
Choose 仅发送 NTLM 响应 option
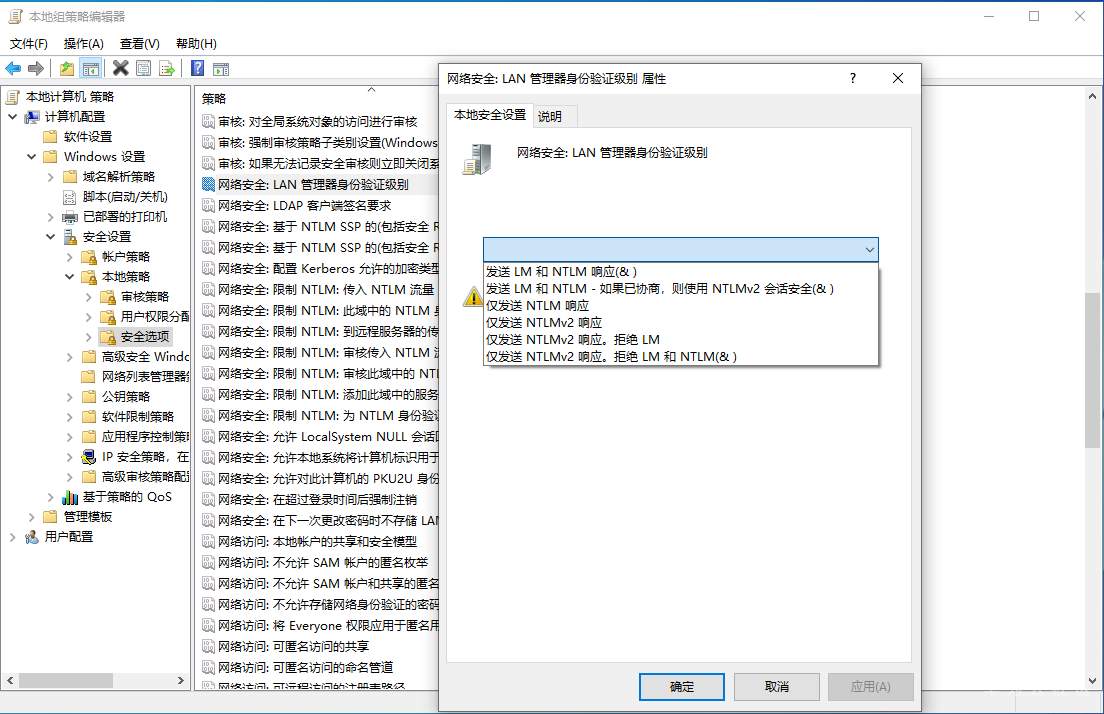pos(681,306)
